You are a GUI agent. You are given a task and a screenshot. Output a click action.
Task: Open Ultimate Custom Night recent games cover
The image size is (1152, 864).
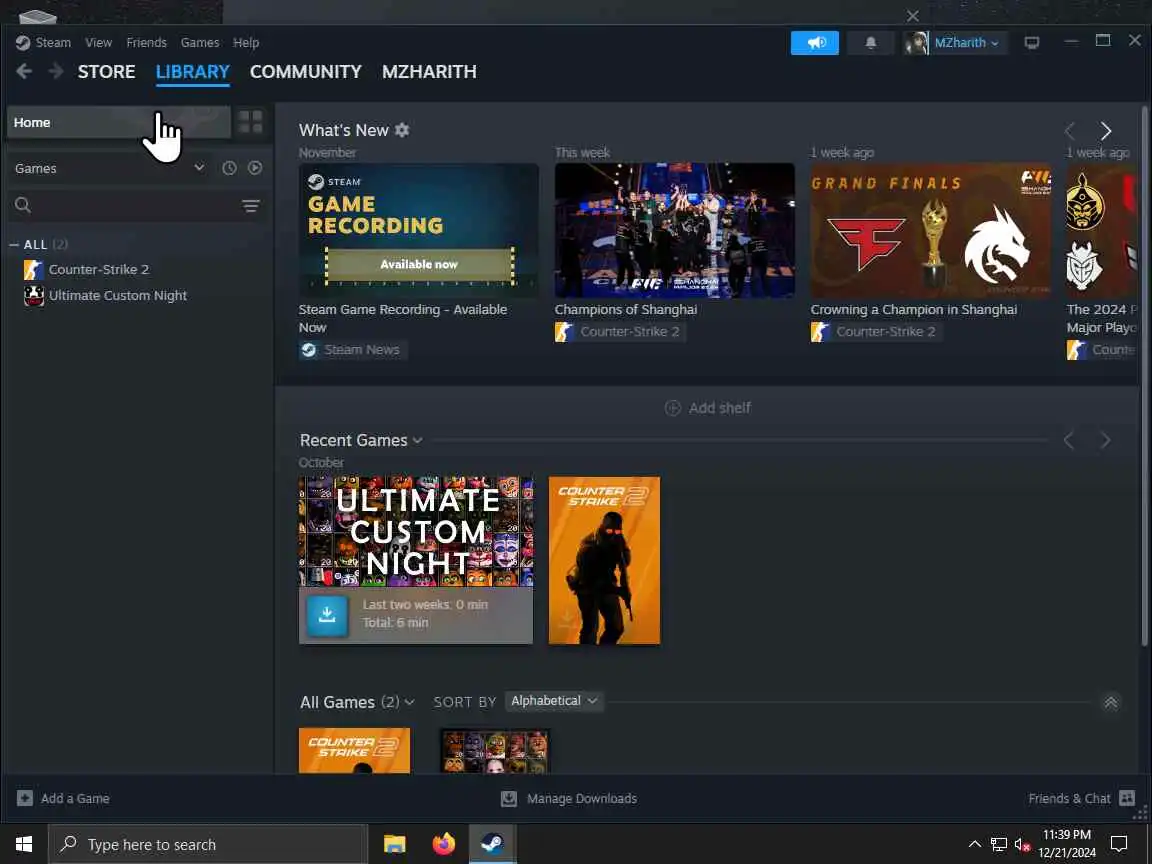416,531
